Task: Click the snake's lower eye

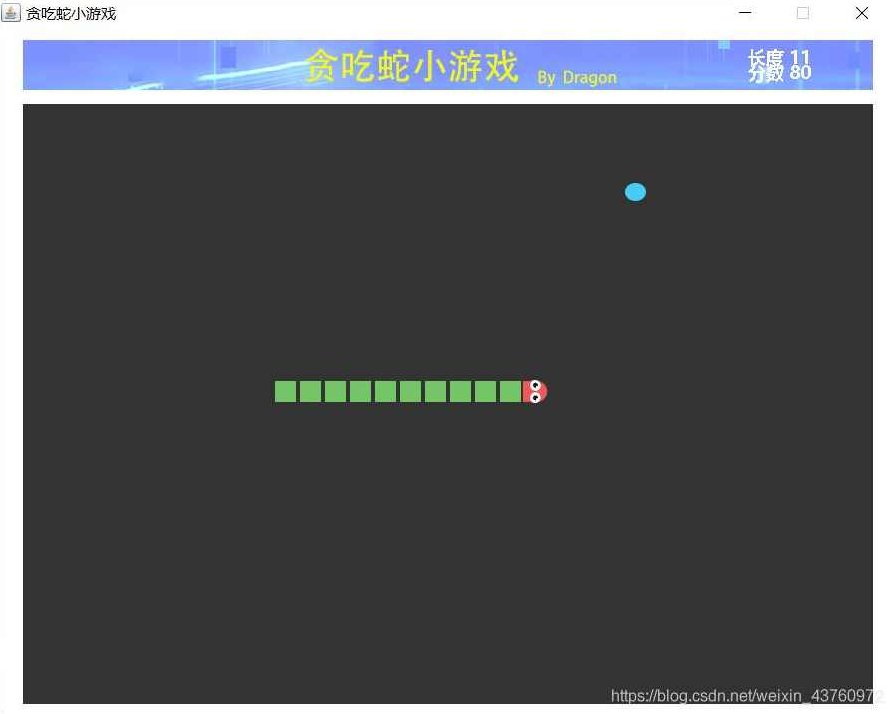Action: (536, 398)
